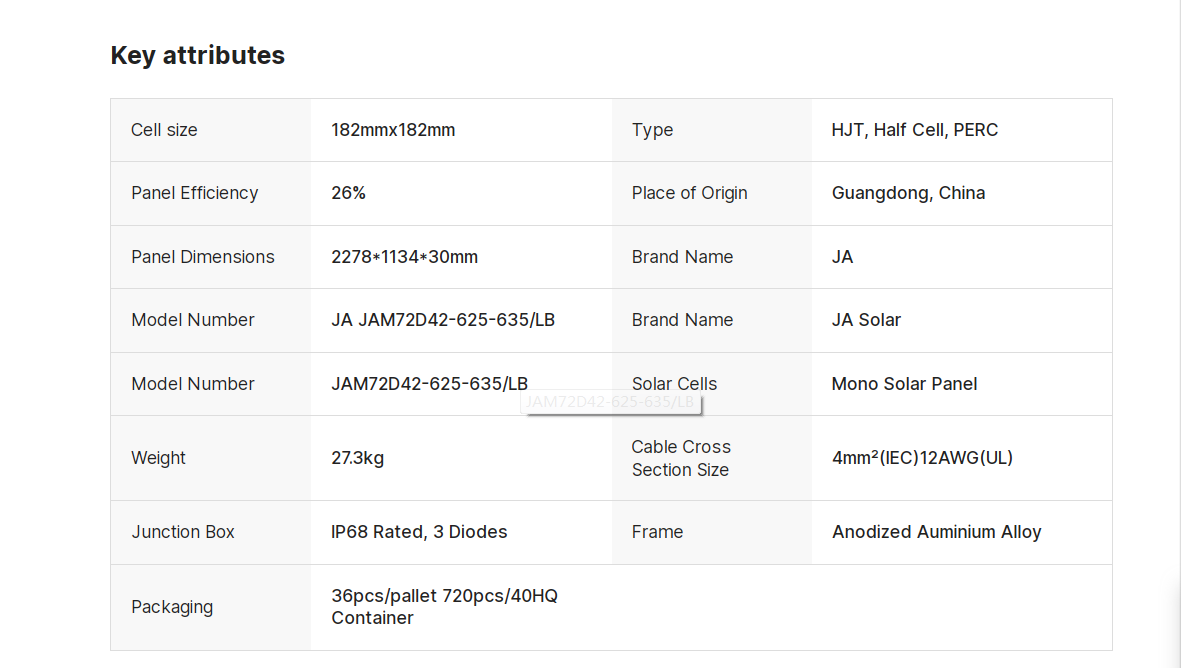This screenshot has height=668, width=1181.
Task: Click the 4mm²(IEC)12AWG(UL) value
Action: (x=922, y=458)
